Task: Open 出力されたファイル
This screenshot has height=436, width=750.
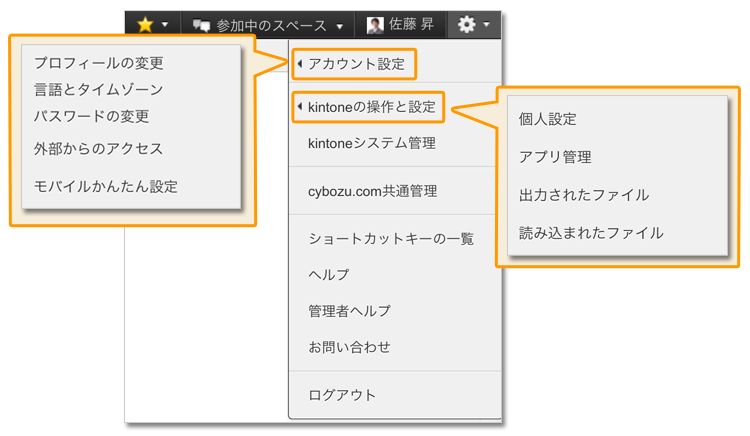Action: click(x=584, y=195)
